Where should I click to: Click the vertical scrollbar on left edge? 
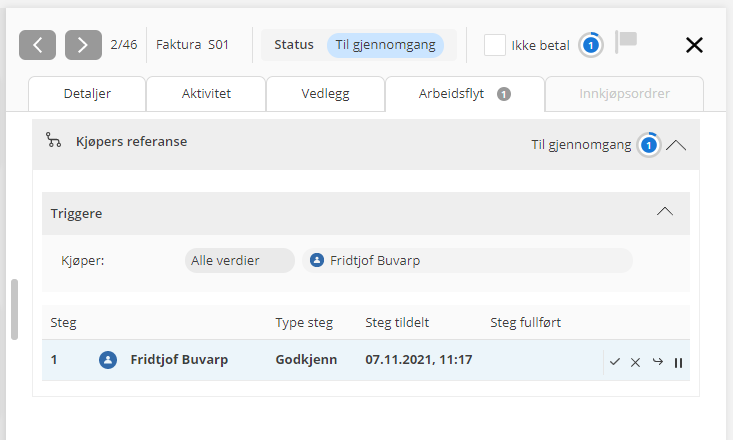click(x=14, y=309)
